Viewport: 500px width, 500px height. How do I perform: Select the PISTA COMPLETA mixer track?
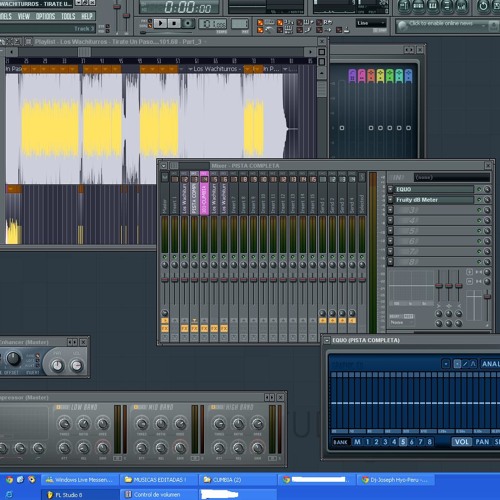pyautogui.click(x=194, y=193)
